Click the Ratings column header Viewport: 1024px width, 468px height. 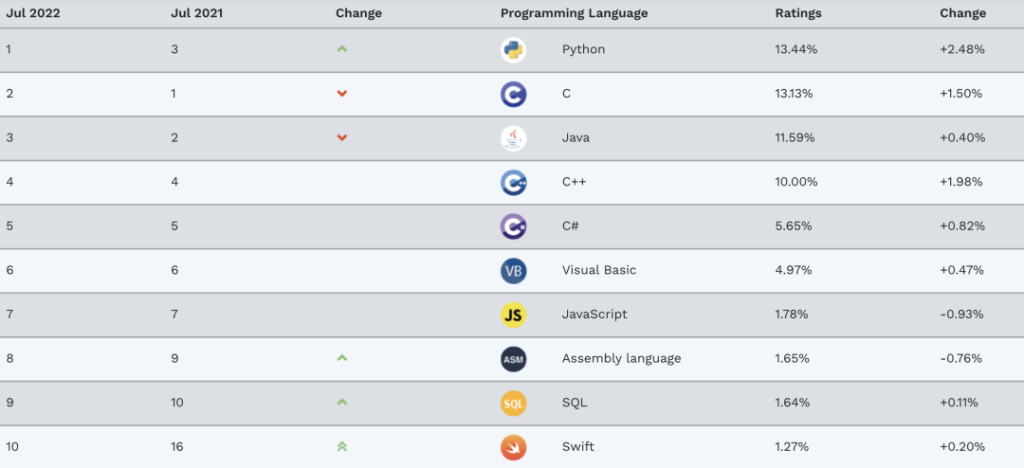click(x=798, y=13)
